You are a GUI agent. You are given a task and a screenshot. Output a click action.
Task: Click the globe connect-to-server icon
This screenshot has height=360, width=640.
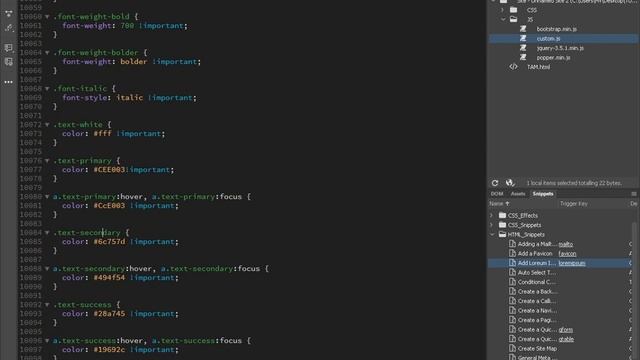pos(509,183)
